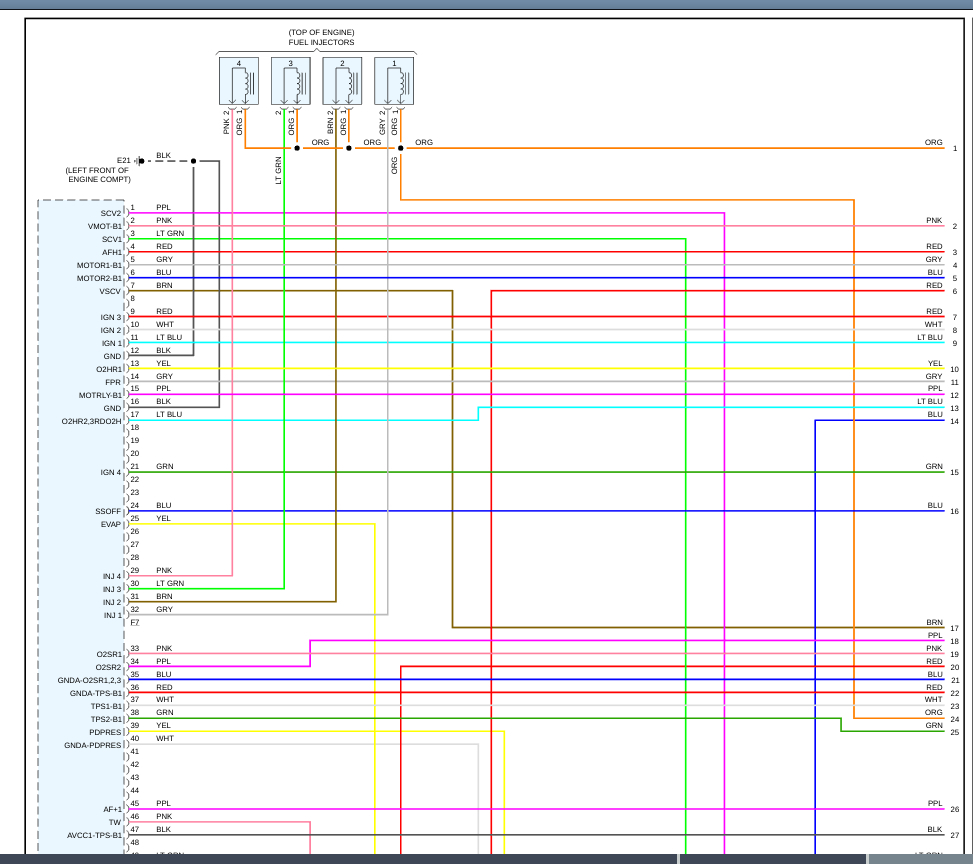The width and height of the screenshot is (973, 864).
Task: Select the fuel injector 3 coil symbol
Action: (291, 83)
